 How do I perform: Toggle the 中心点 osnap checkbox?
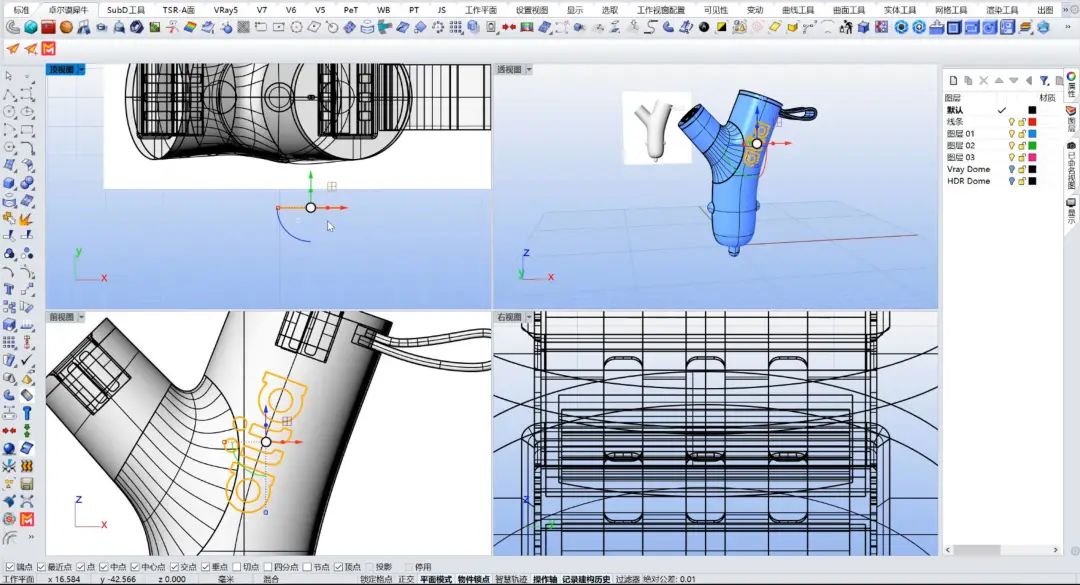135,567
